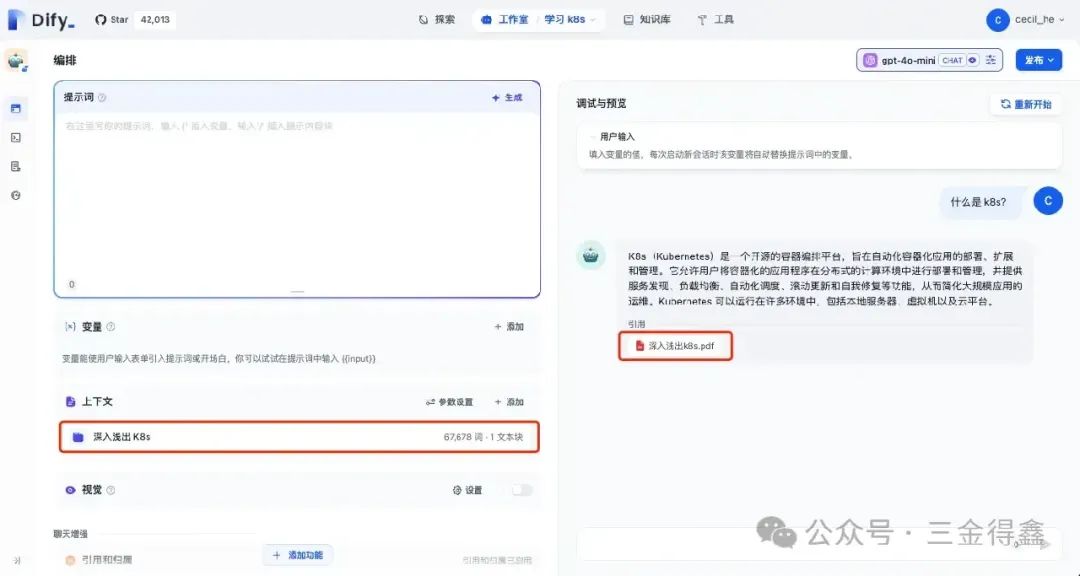Select the orchestrate panel icon in the sidebar

[x=16, y=108]
